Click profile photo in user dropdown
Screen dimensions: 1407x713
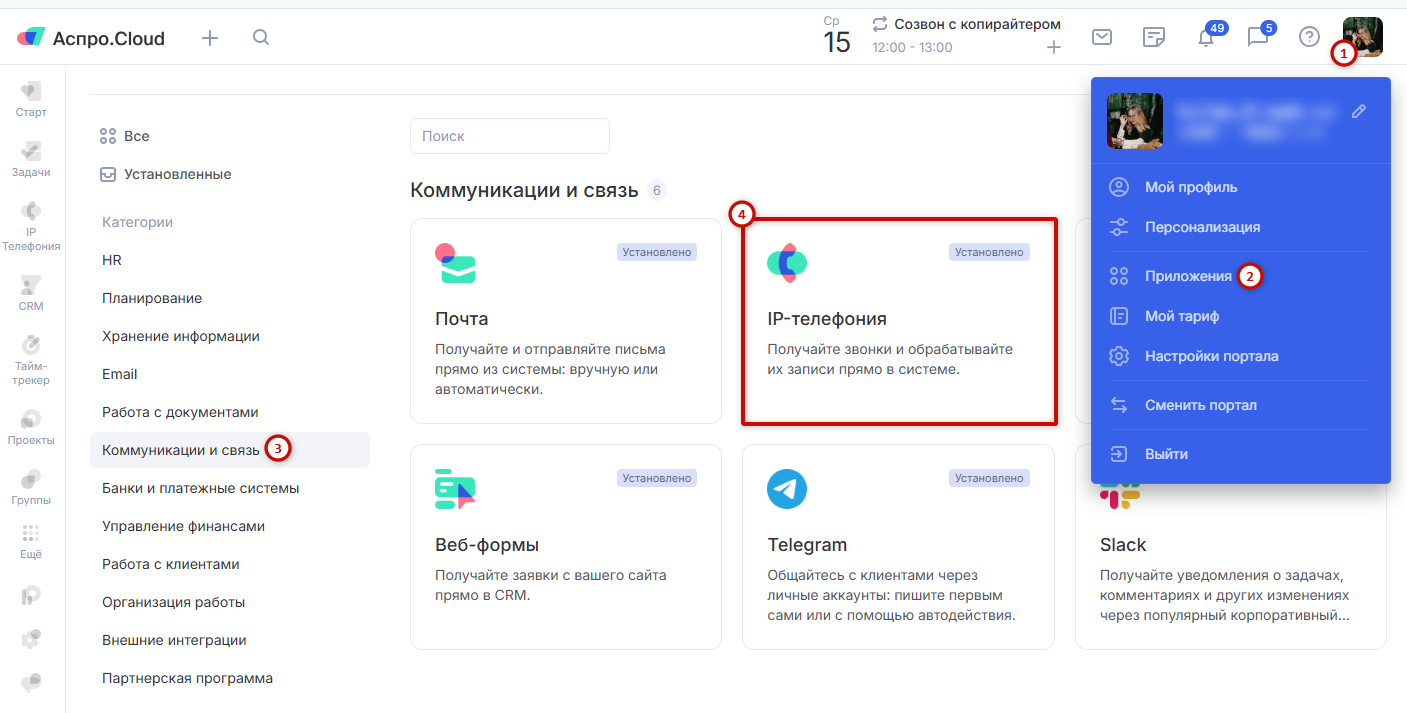click(x=1135, y=121)
